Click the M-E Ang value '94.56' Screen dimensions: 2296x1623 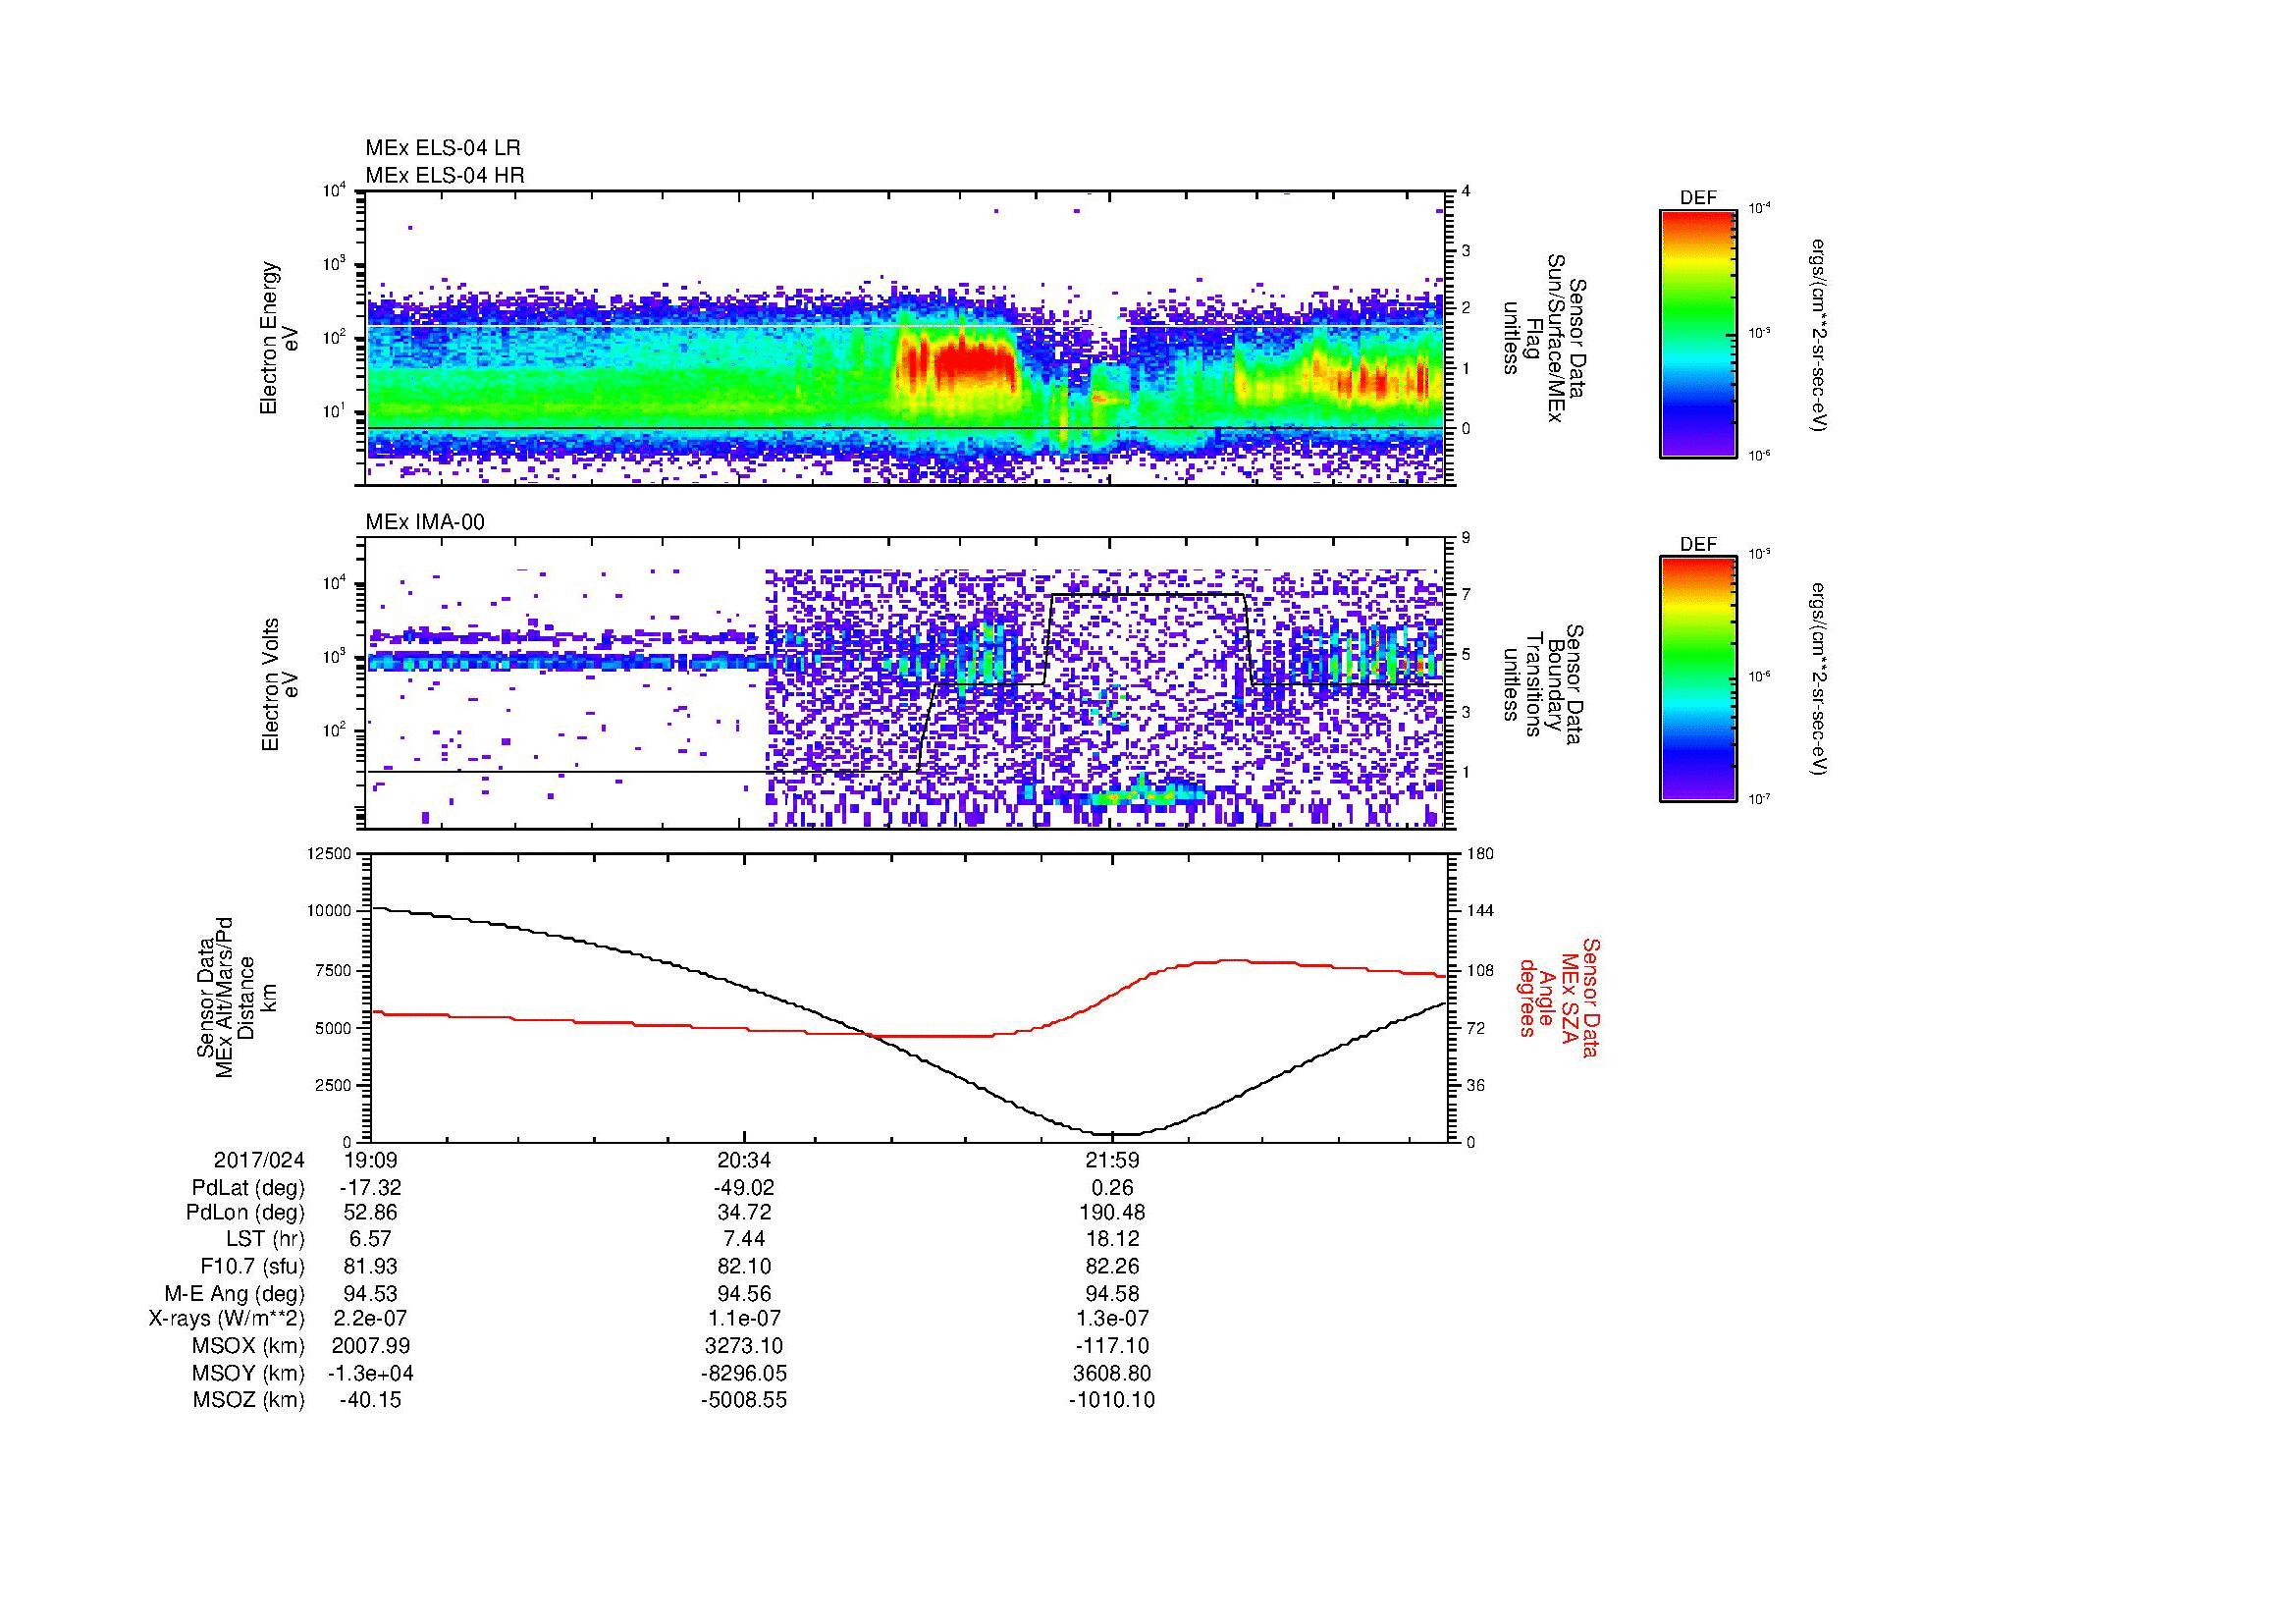pos(744,1294)
